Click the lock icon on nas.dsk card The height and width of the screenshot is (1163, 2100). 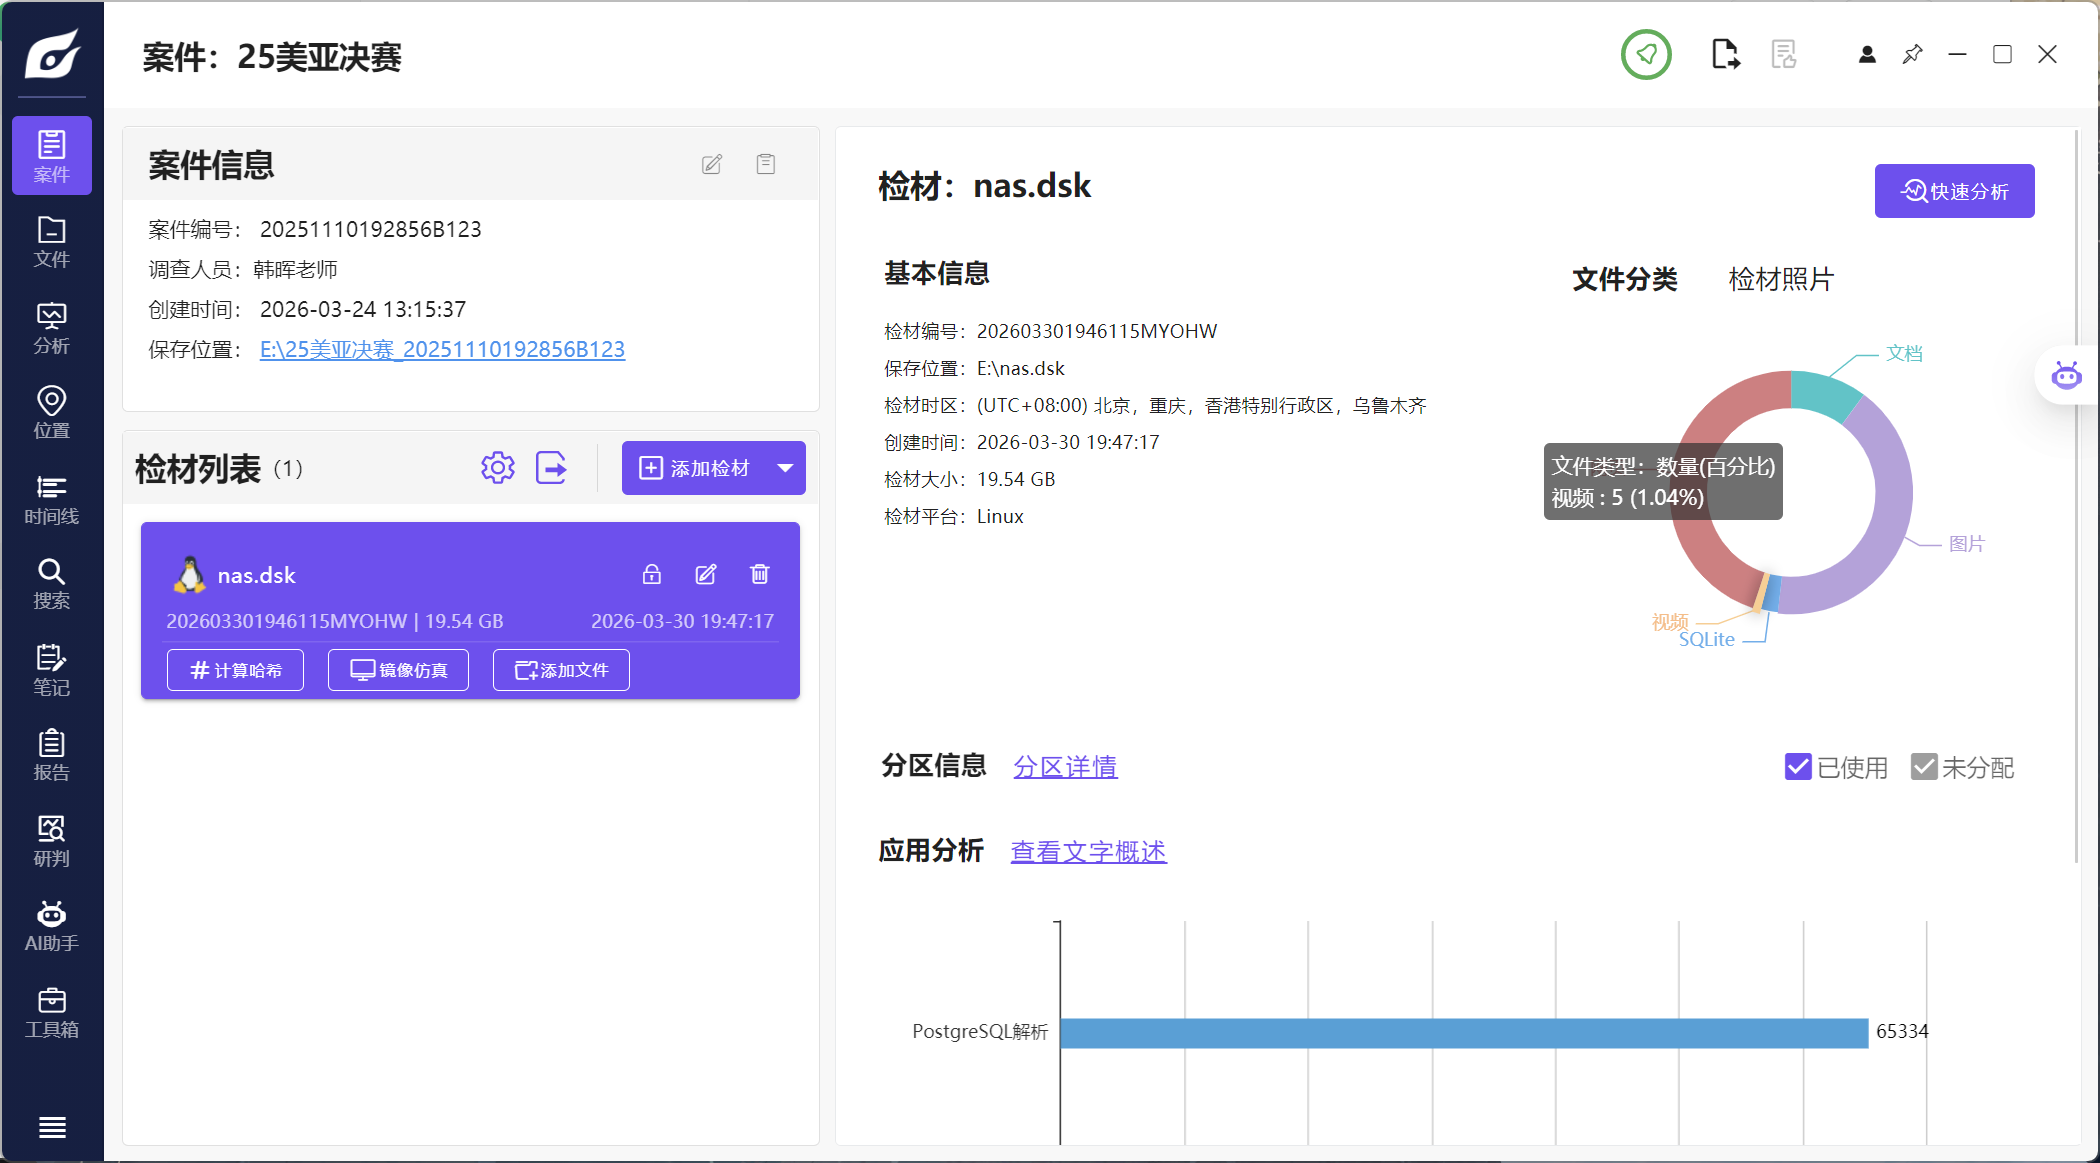coord(651,574)
